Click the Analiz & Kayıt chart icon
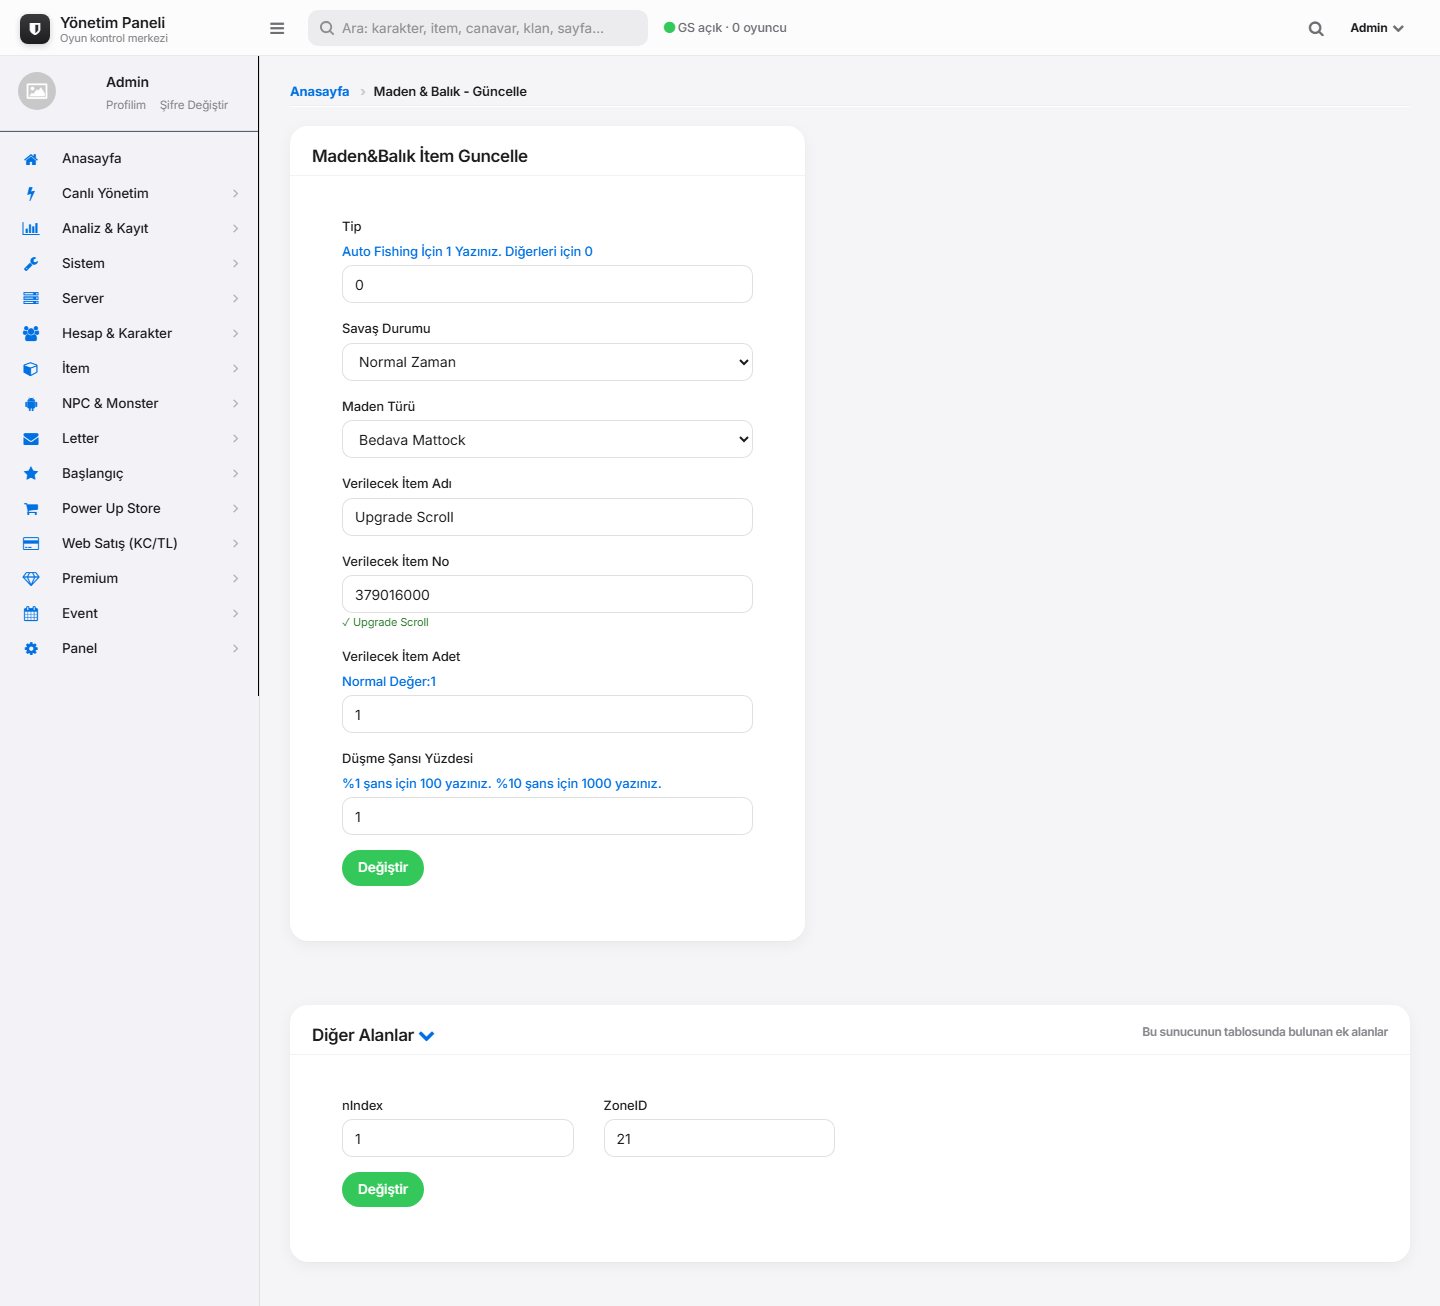1440x1306 pixels. (x=31, y=229)
